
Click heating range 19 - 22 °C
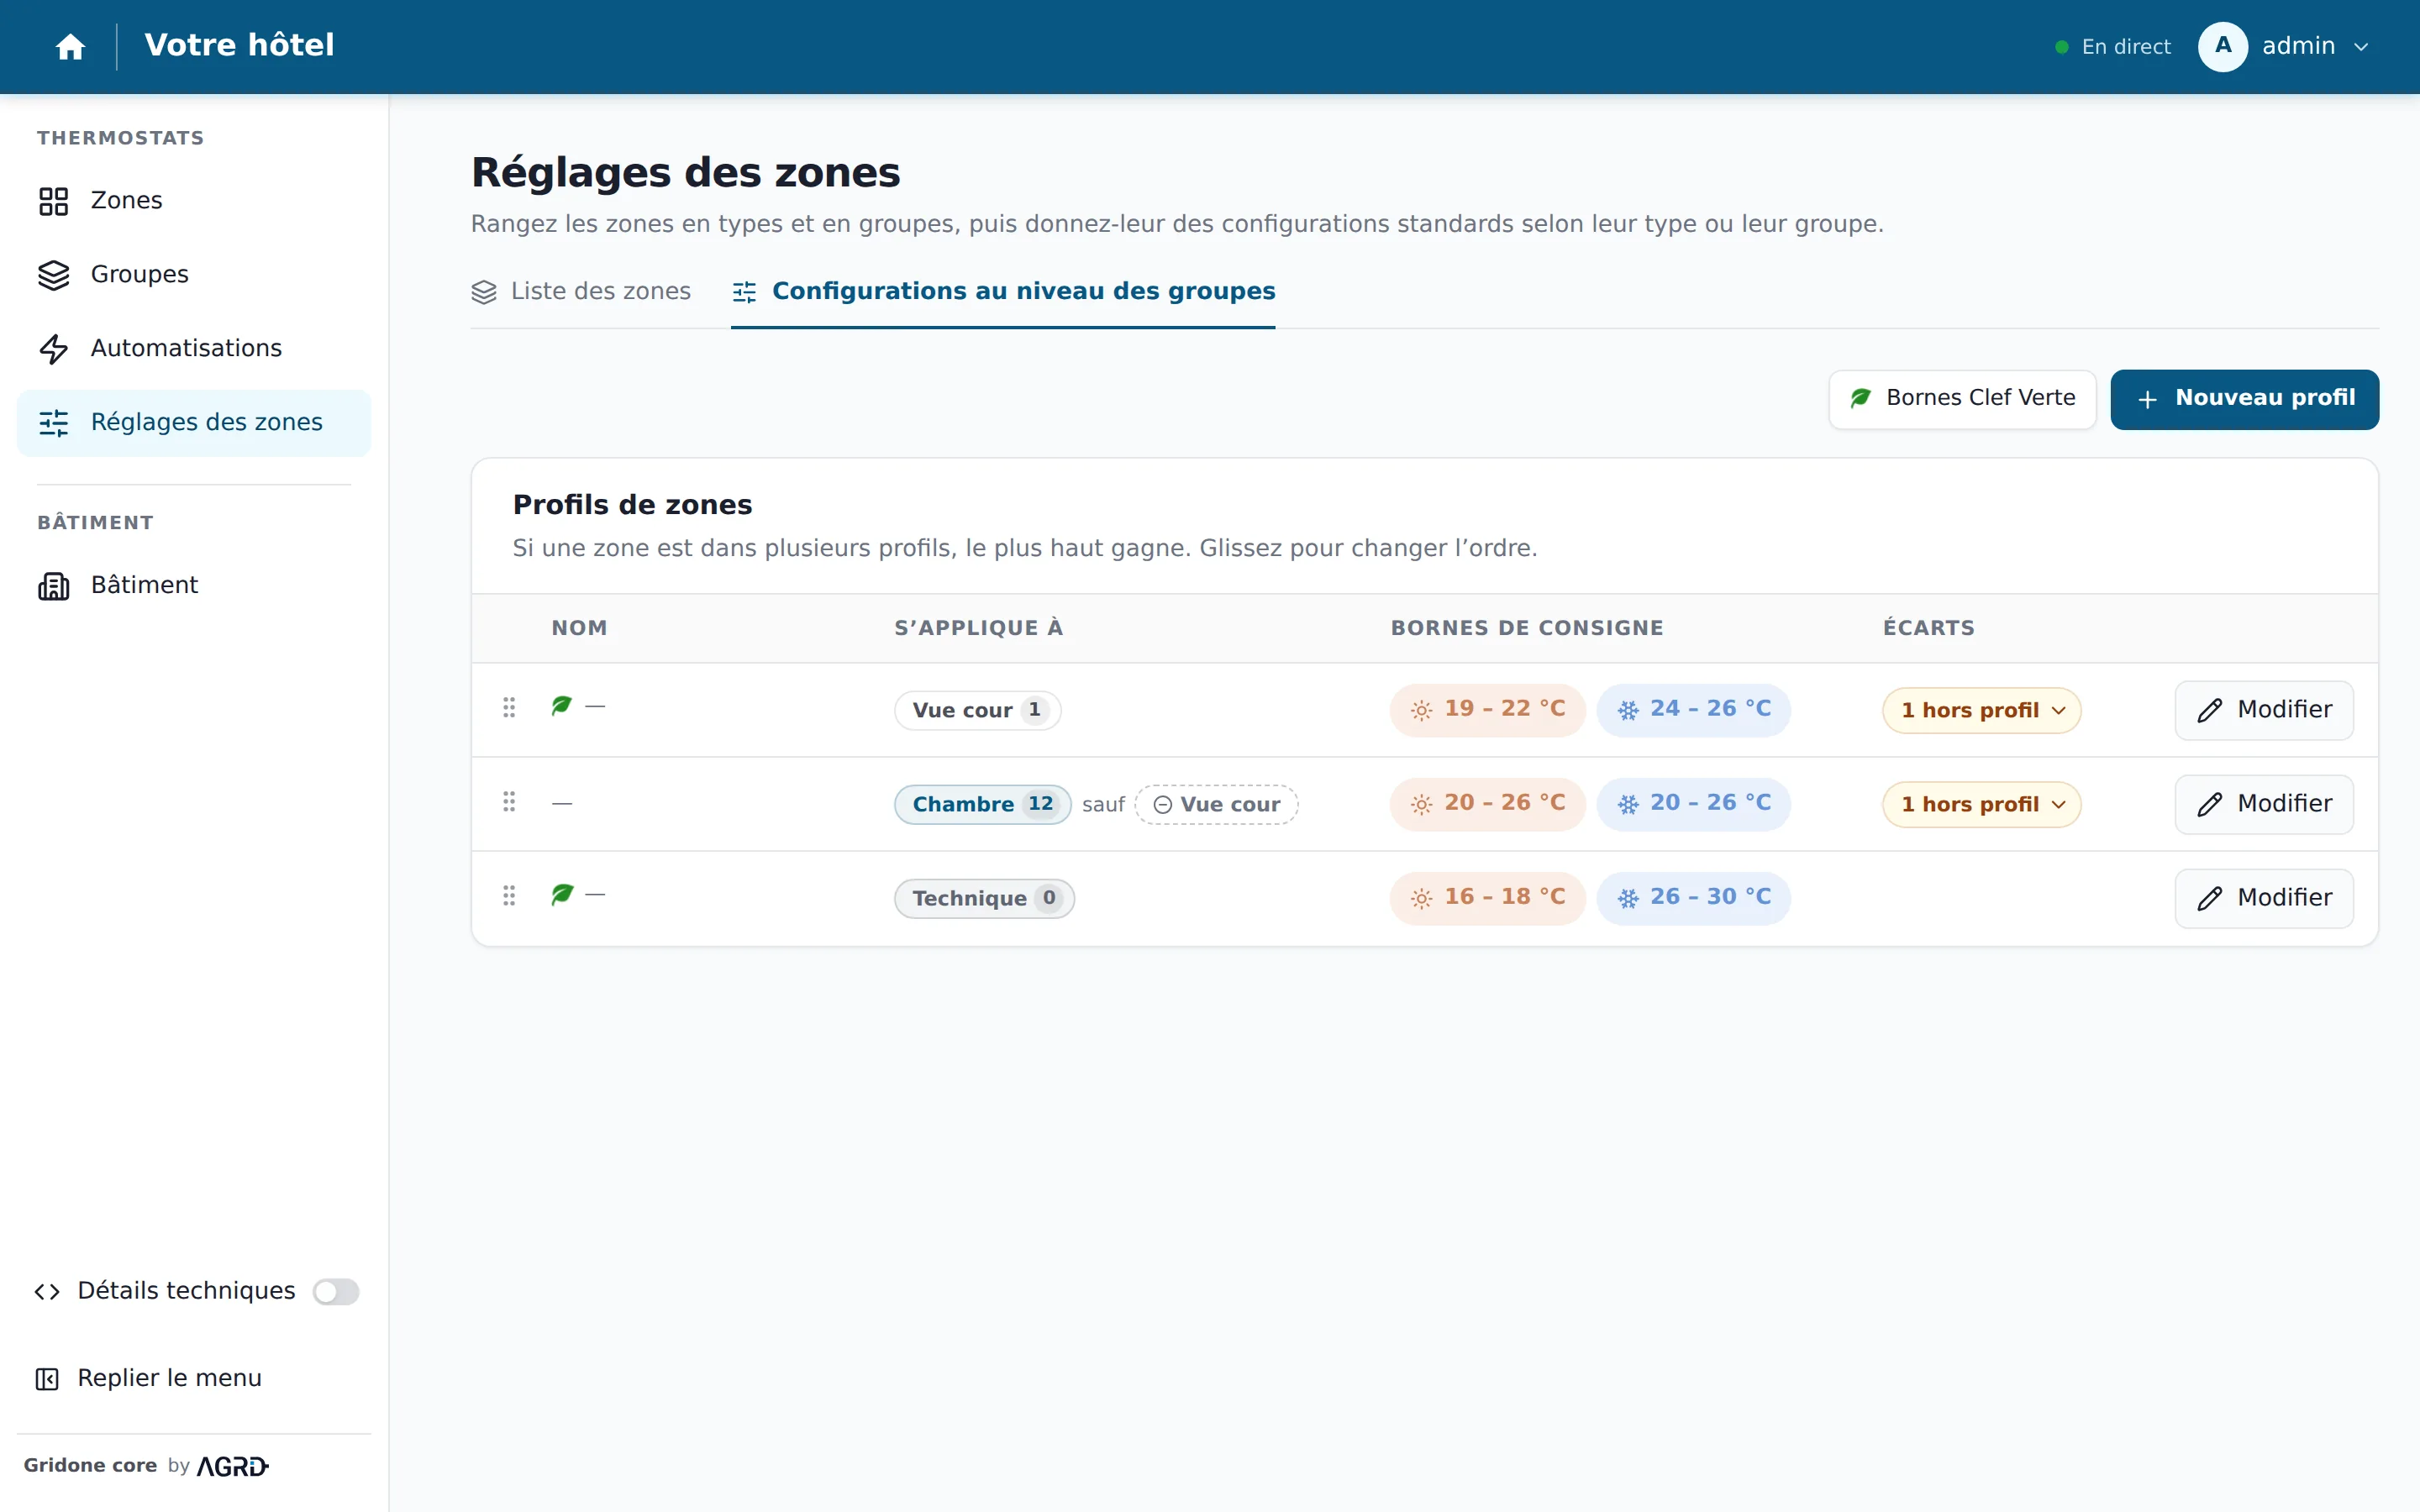tap(1487, 710)
